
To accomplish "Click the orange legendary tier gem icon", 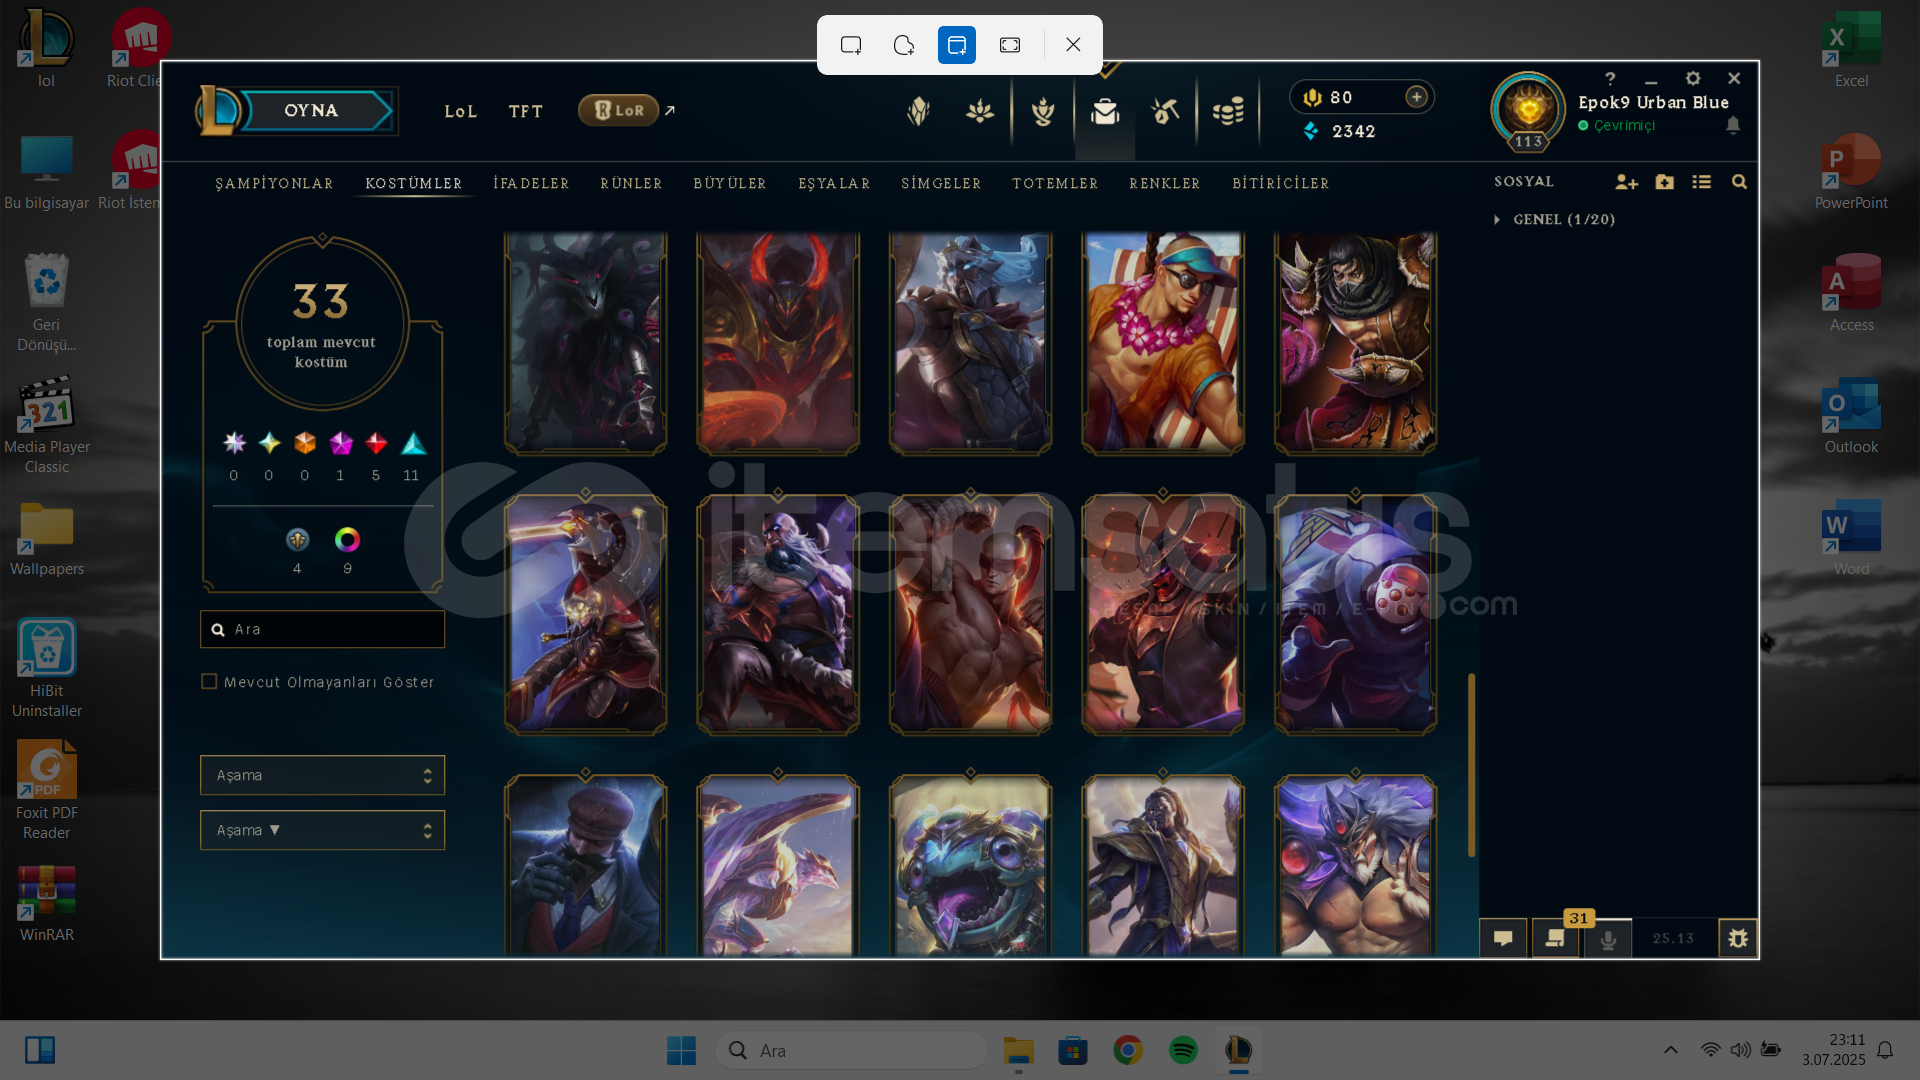I will click(305, 443).
